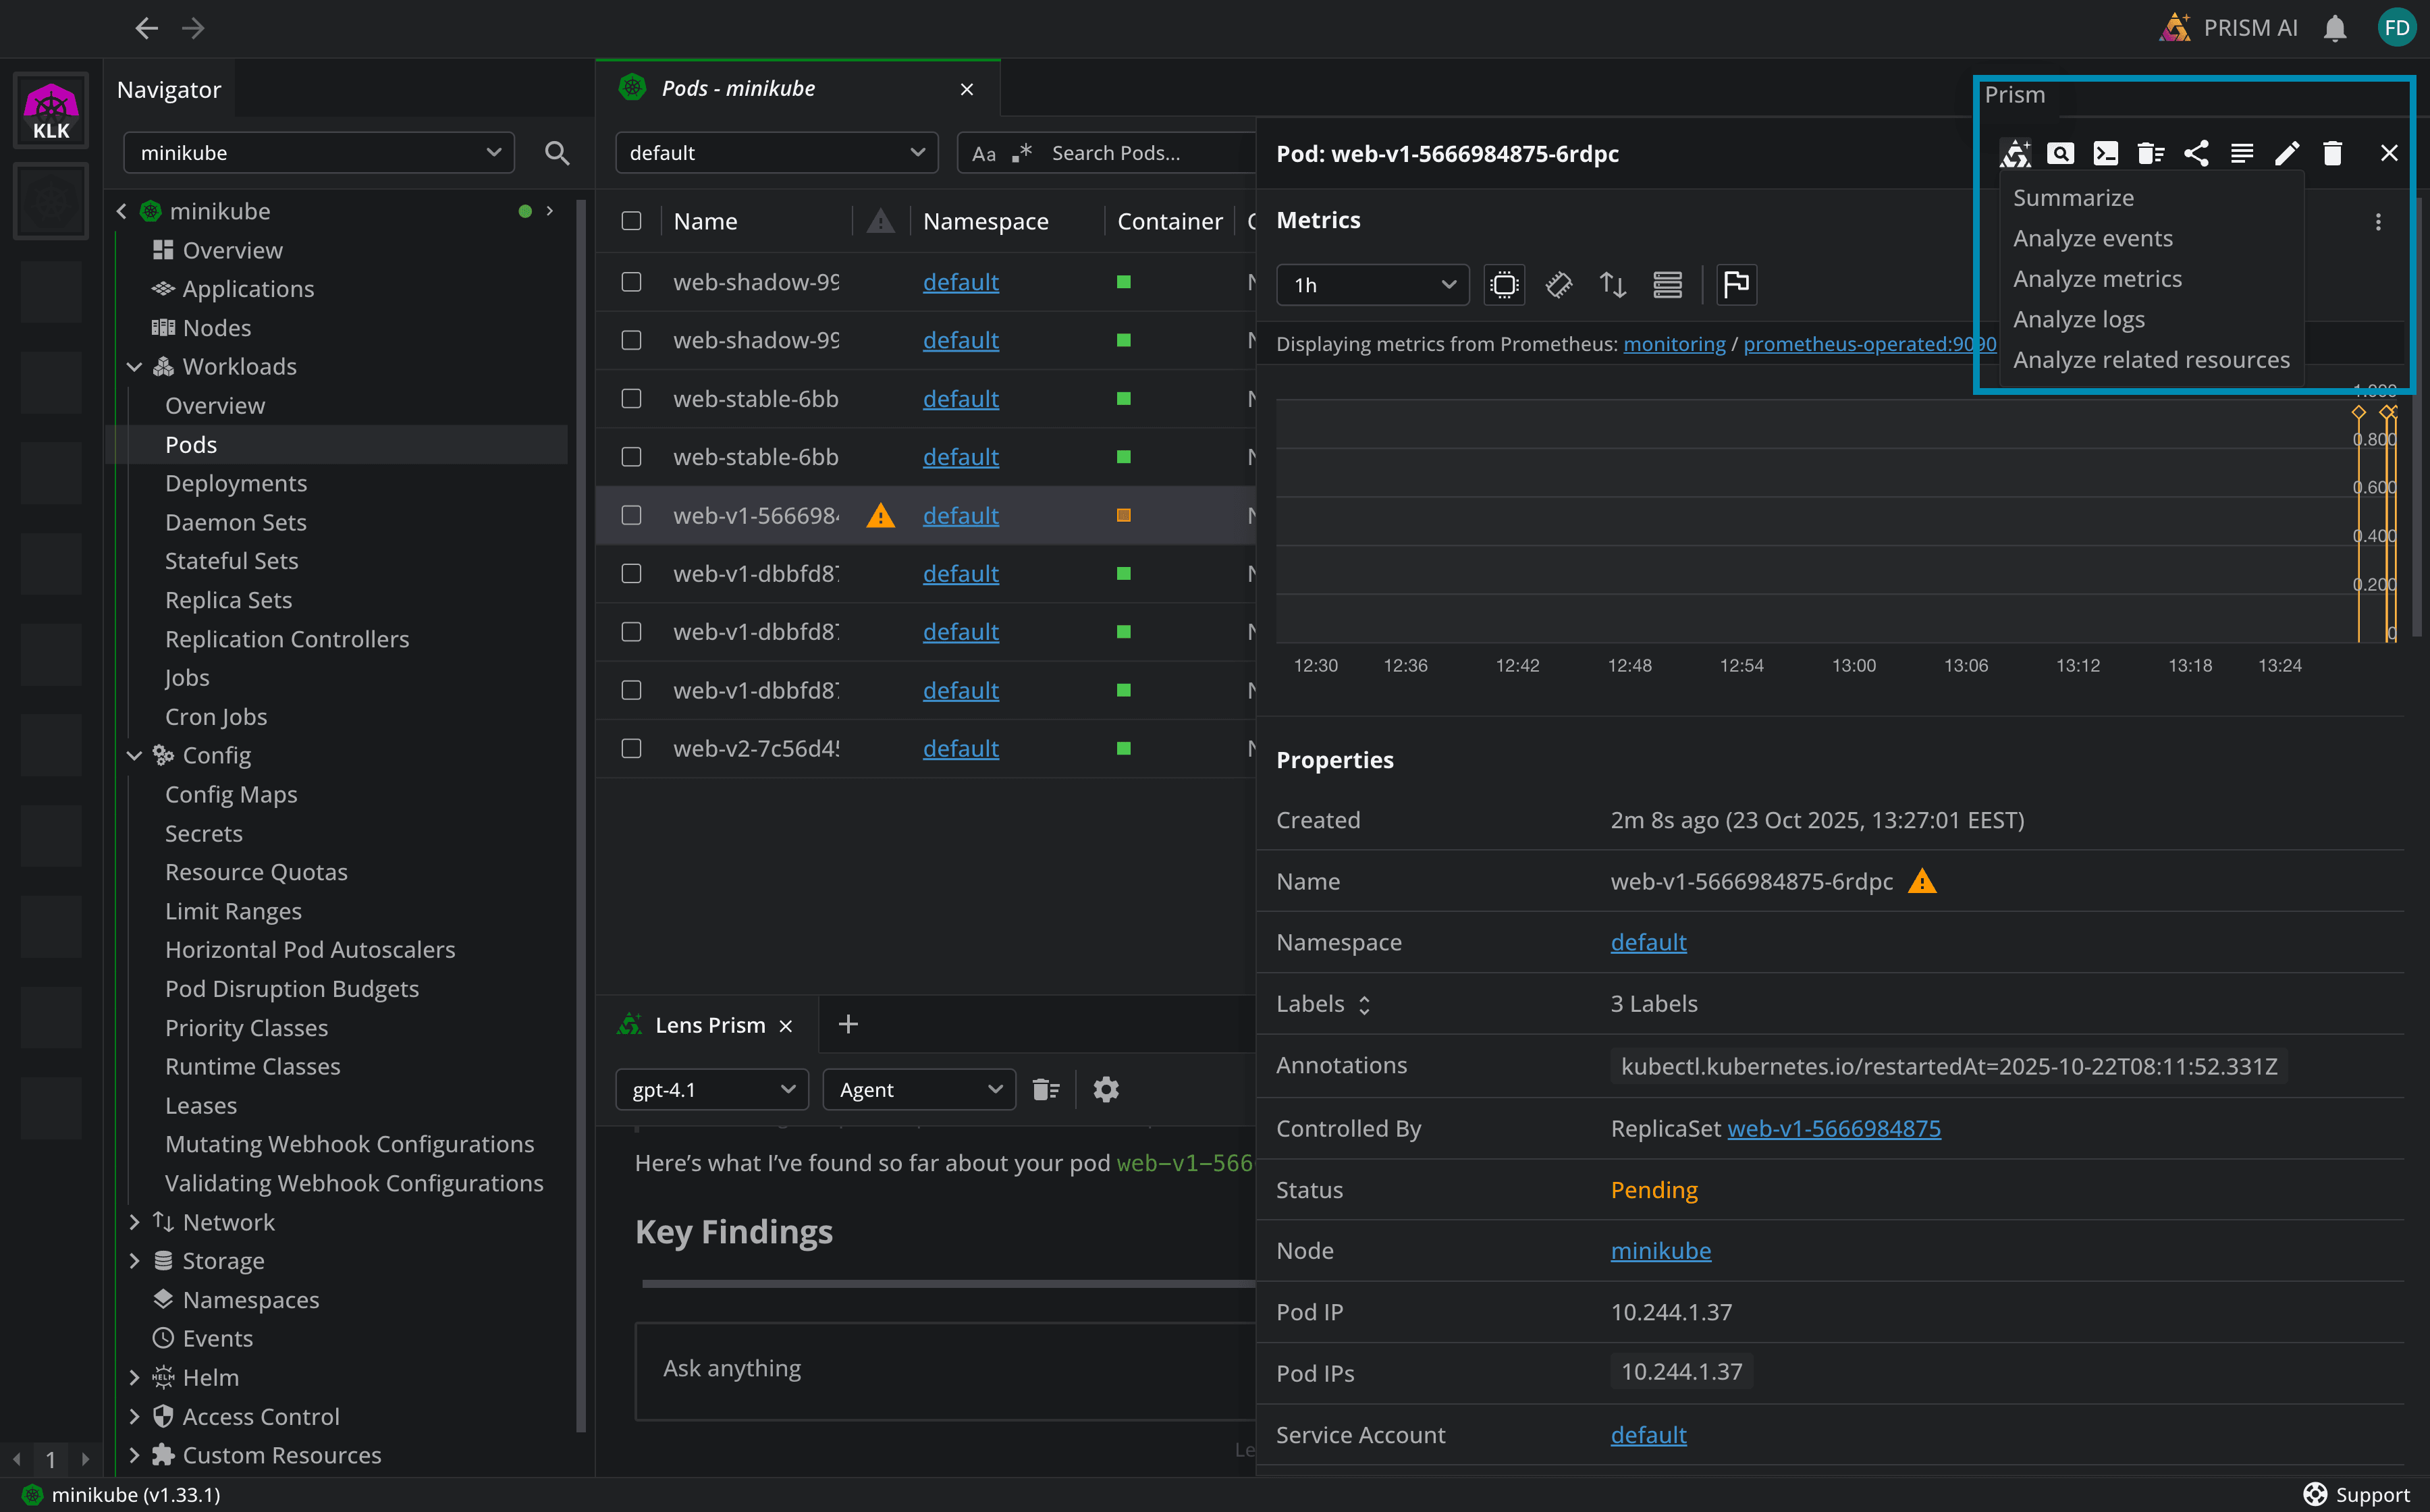Share the pod details via the share icon
Viewport: 2430px width, 1512px height.
click(2196, 152)
